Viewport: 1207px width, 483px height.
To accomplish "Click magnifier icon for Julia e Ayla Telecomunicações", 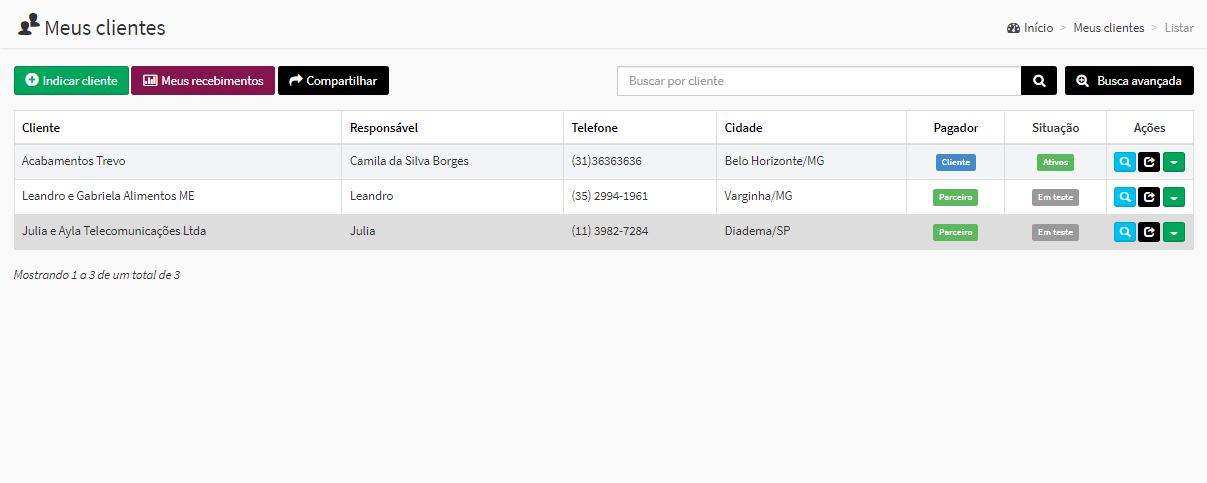I will [1125, 232].
